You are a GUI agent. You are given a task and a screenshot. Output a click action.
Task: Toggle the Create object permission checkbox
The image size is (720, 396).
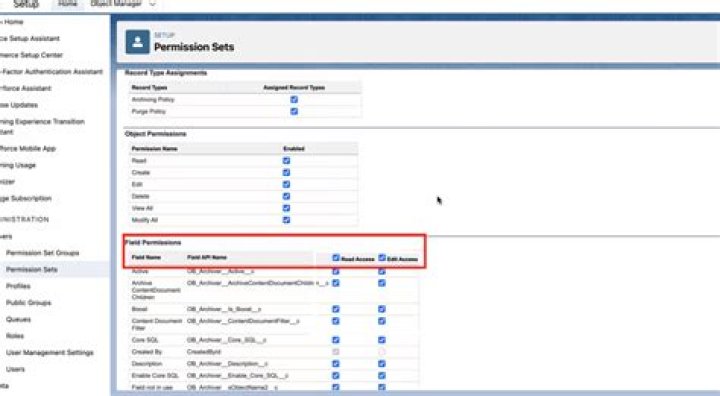[x=287, y=172]
